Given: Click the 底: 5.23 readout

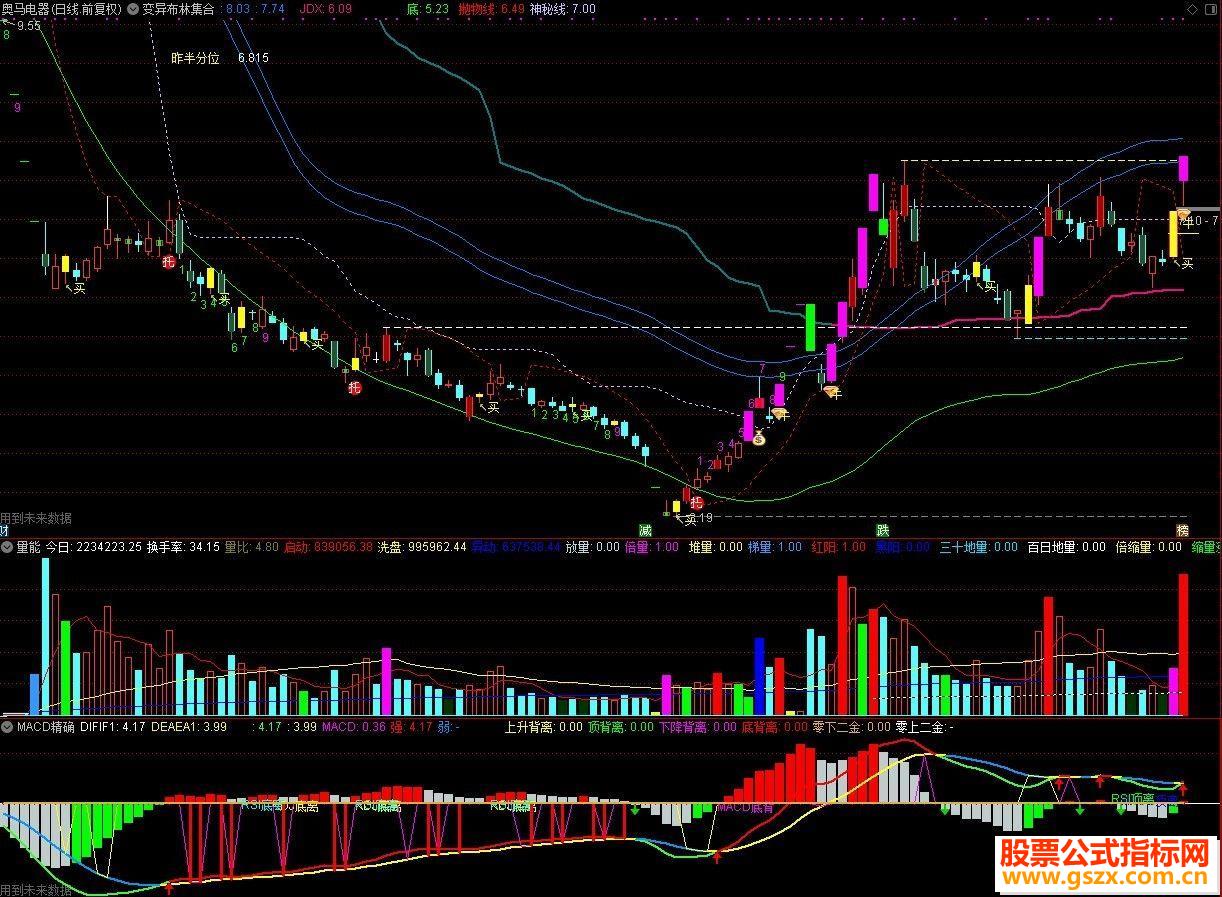Looking at the screenshot, I should (x=427, y=9).
